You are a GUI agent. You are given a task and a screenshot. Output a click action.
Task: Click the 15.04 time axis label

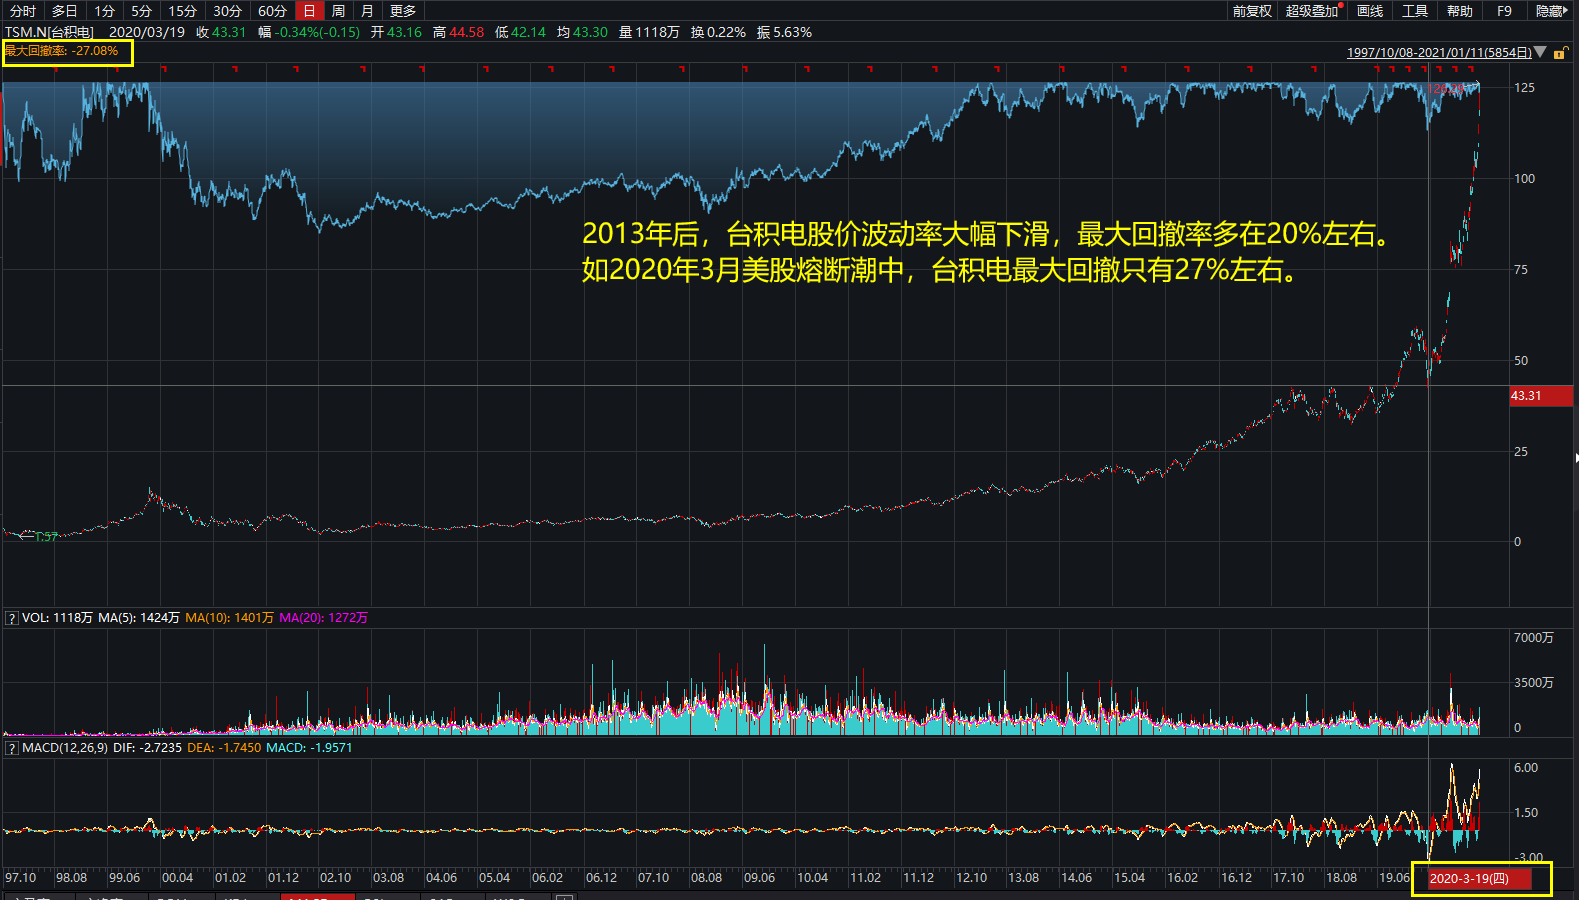coord(1129,878)
